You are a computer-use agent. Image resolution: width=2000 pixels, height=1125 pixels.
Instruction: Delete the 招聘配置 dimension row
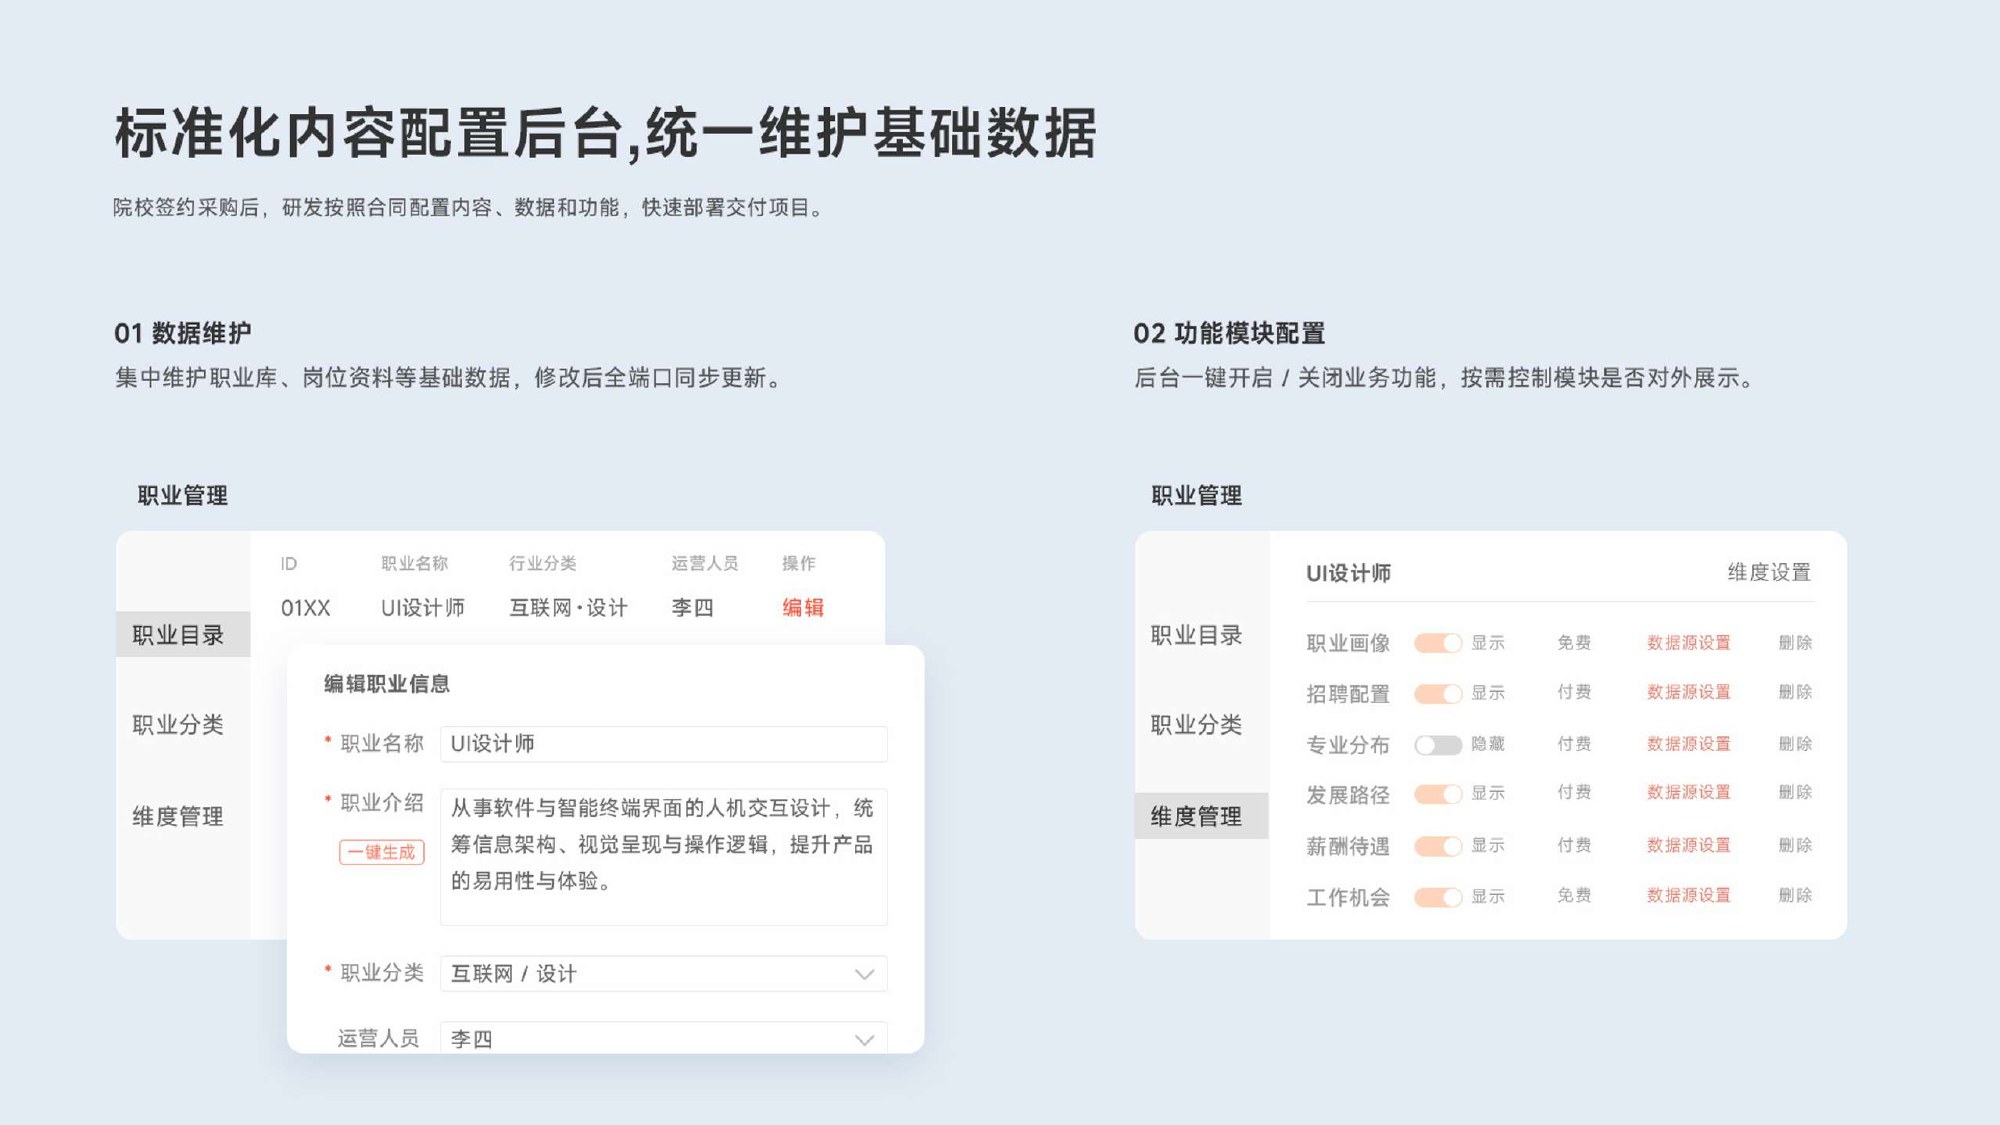(x=1795, y=692)
